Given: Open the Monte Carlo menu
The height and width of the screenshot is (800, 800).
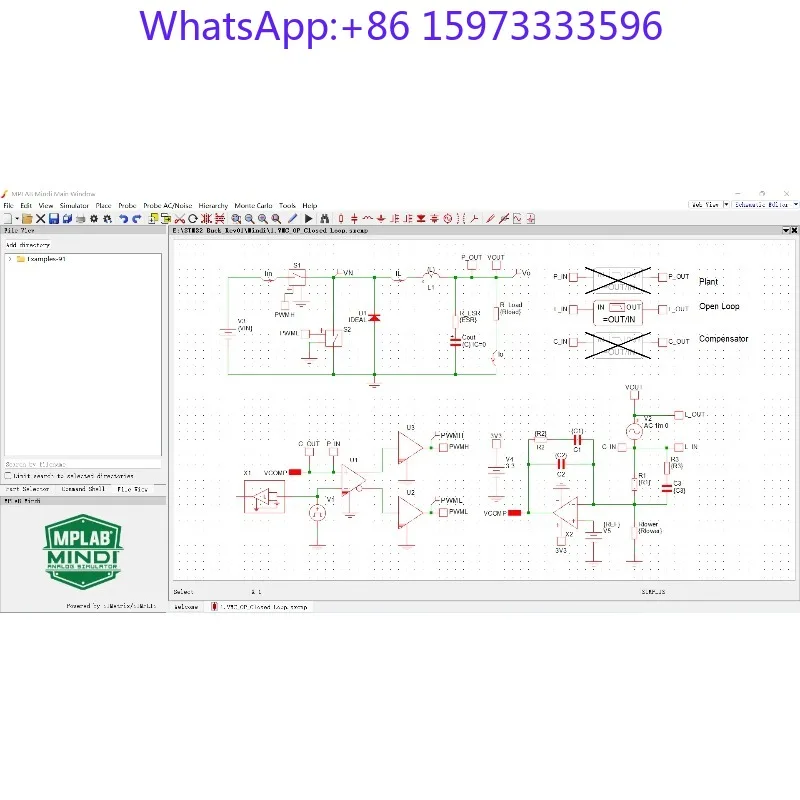Looking at the screenshot, I should 254,206.
